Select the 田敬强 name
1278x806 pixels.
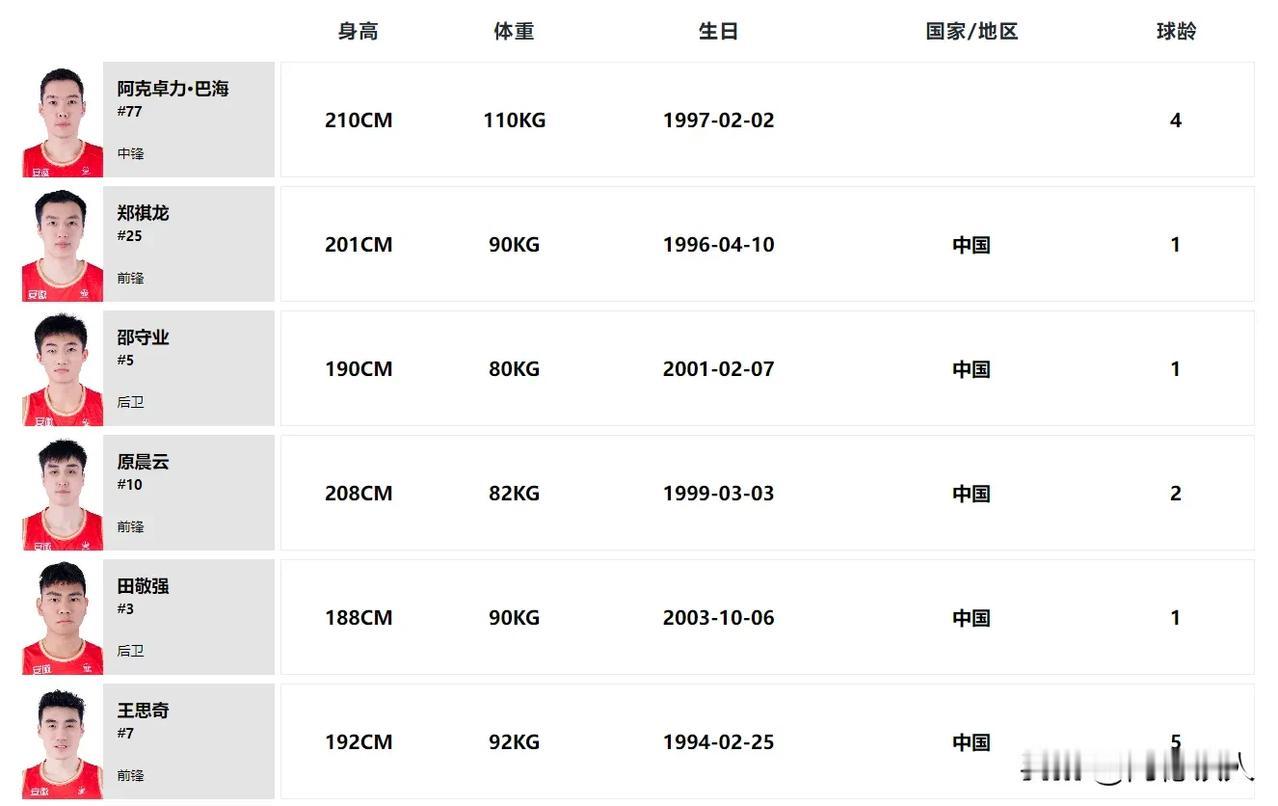(143, 586)
